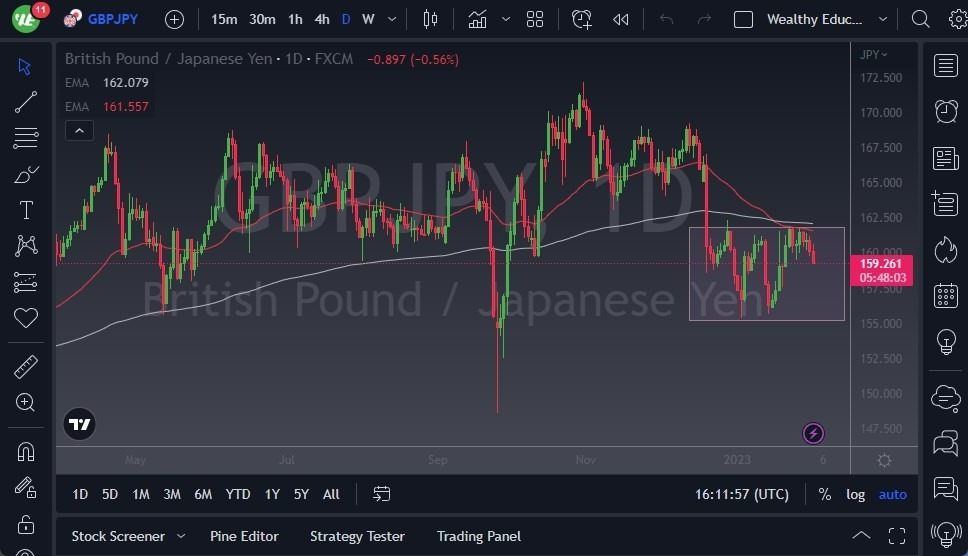
Task: Open the go to date calendar
Action: coord(382,494)
